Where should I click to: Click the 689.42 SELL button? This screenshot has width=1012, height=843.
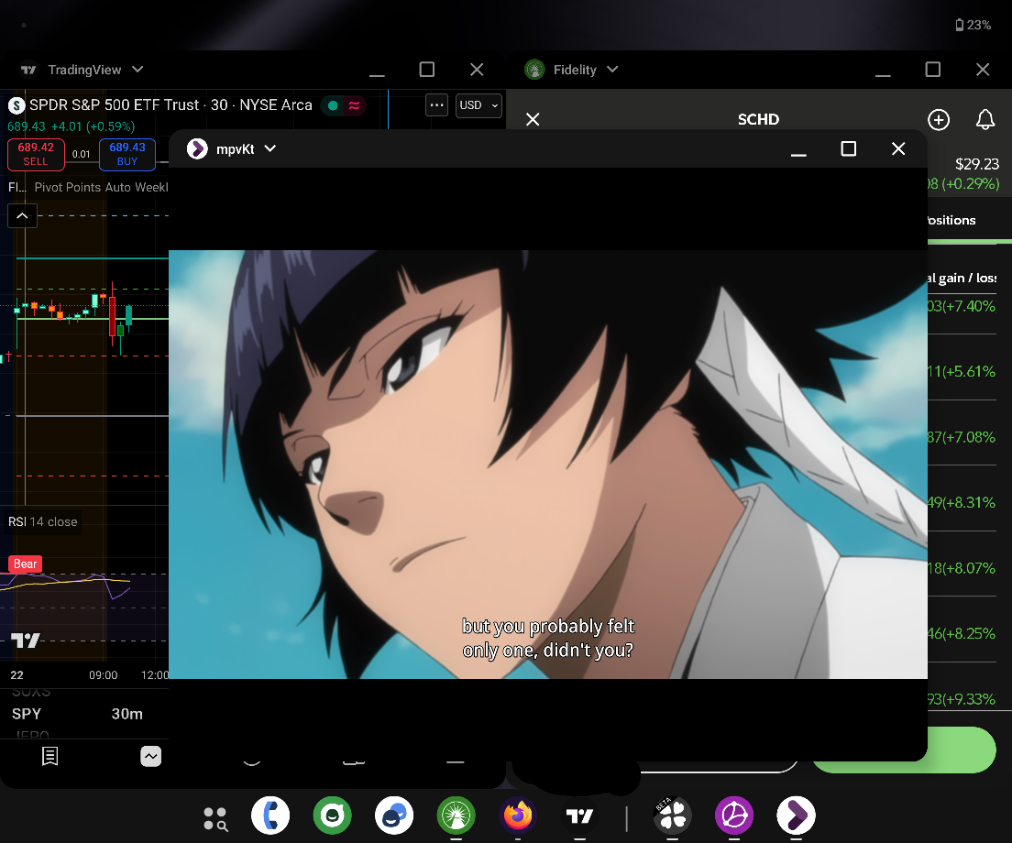(35, 154)
